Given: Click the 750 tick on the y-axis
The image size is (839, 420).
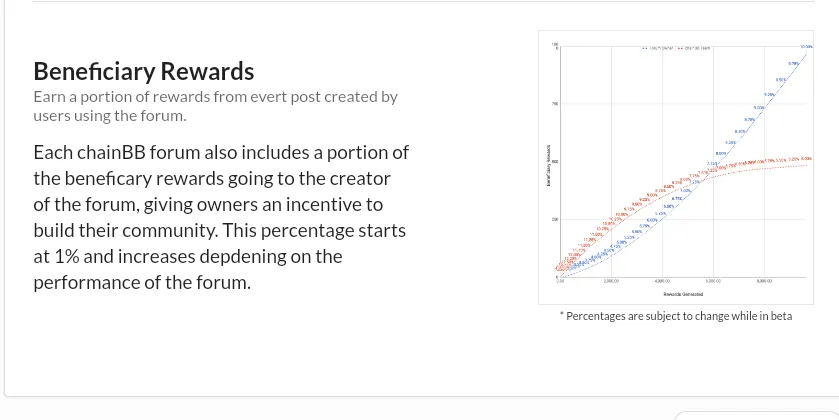Looking at the screenshot, I should pyautogui.click(x=555, y=104).
